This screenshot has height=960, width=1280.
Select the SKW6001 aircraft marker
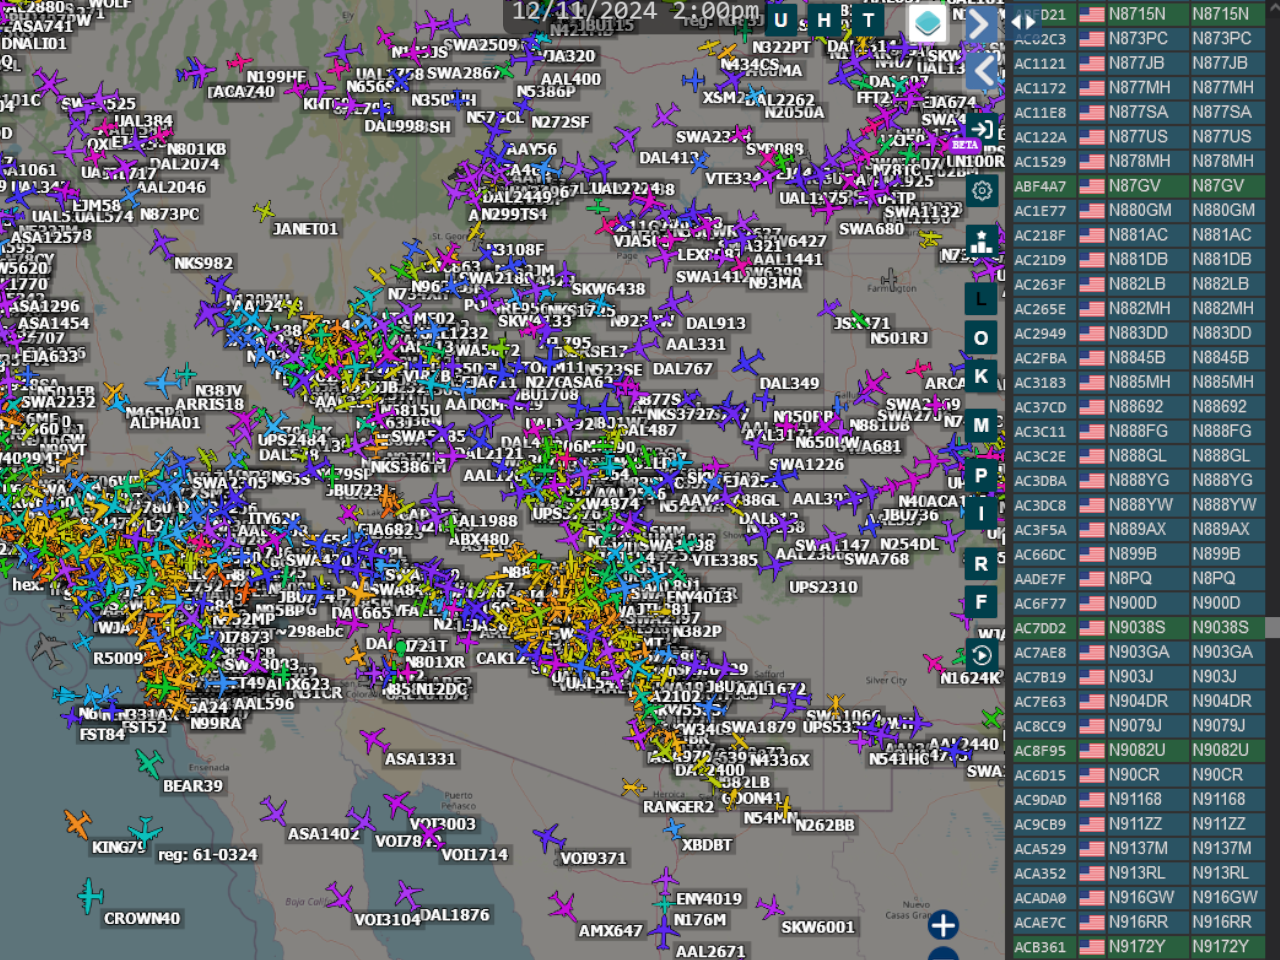tap(770, 907)
